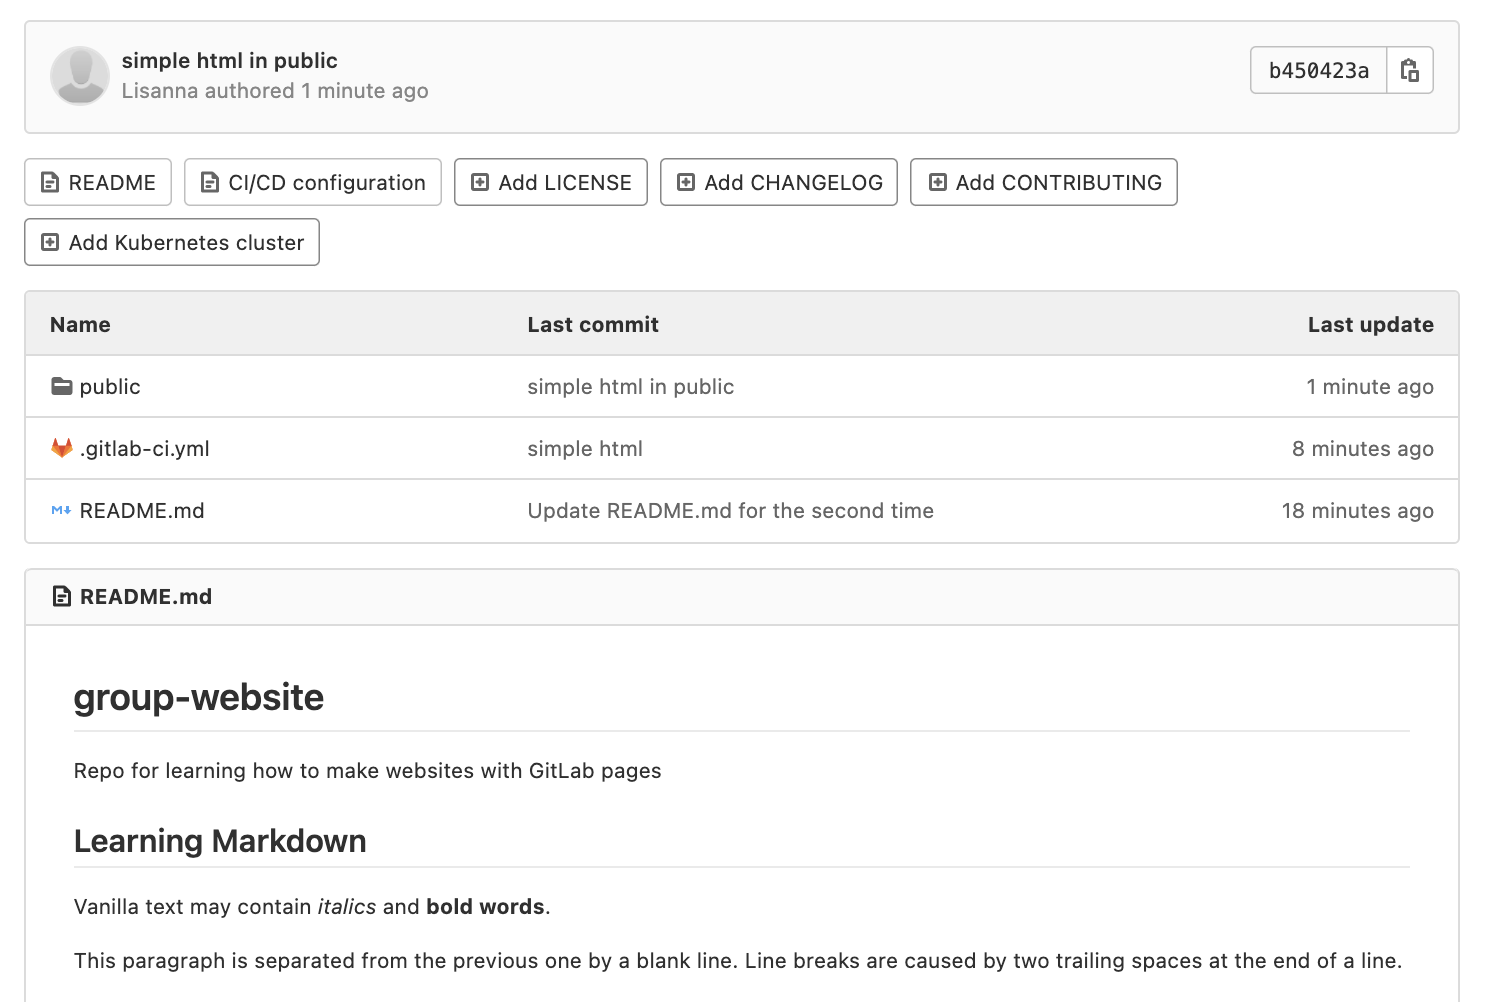The image size is (1496, 1002).
Task: Open the .gitlab-ci.yml file
Action: [145, 448]
